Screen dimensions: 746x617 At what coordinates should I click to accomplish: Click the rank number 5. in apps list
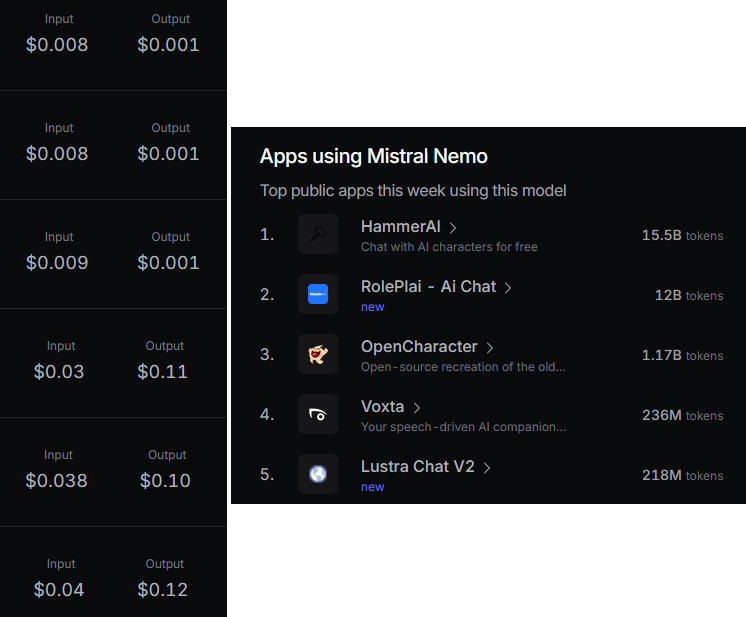click(267, 474)
